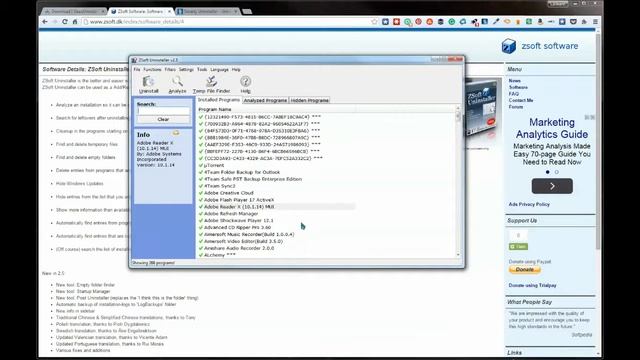Open the Chrome hamburger menu

tap(595, 22)
